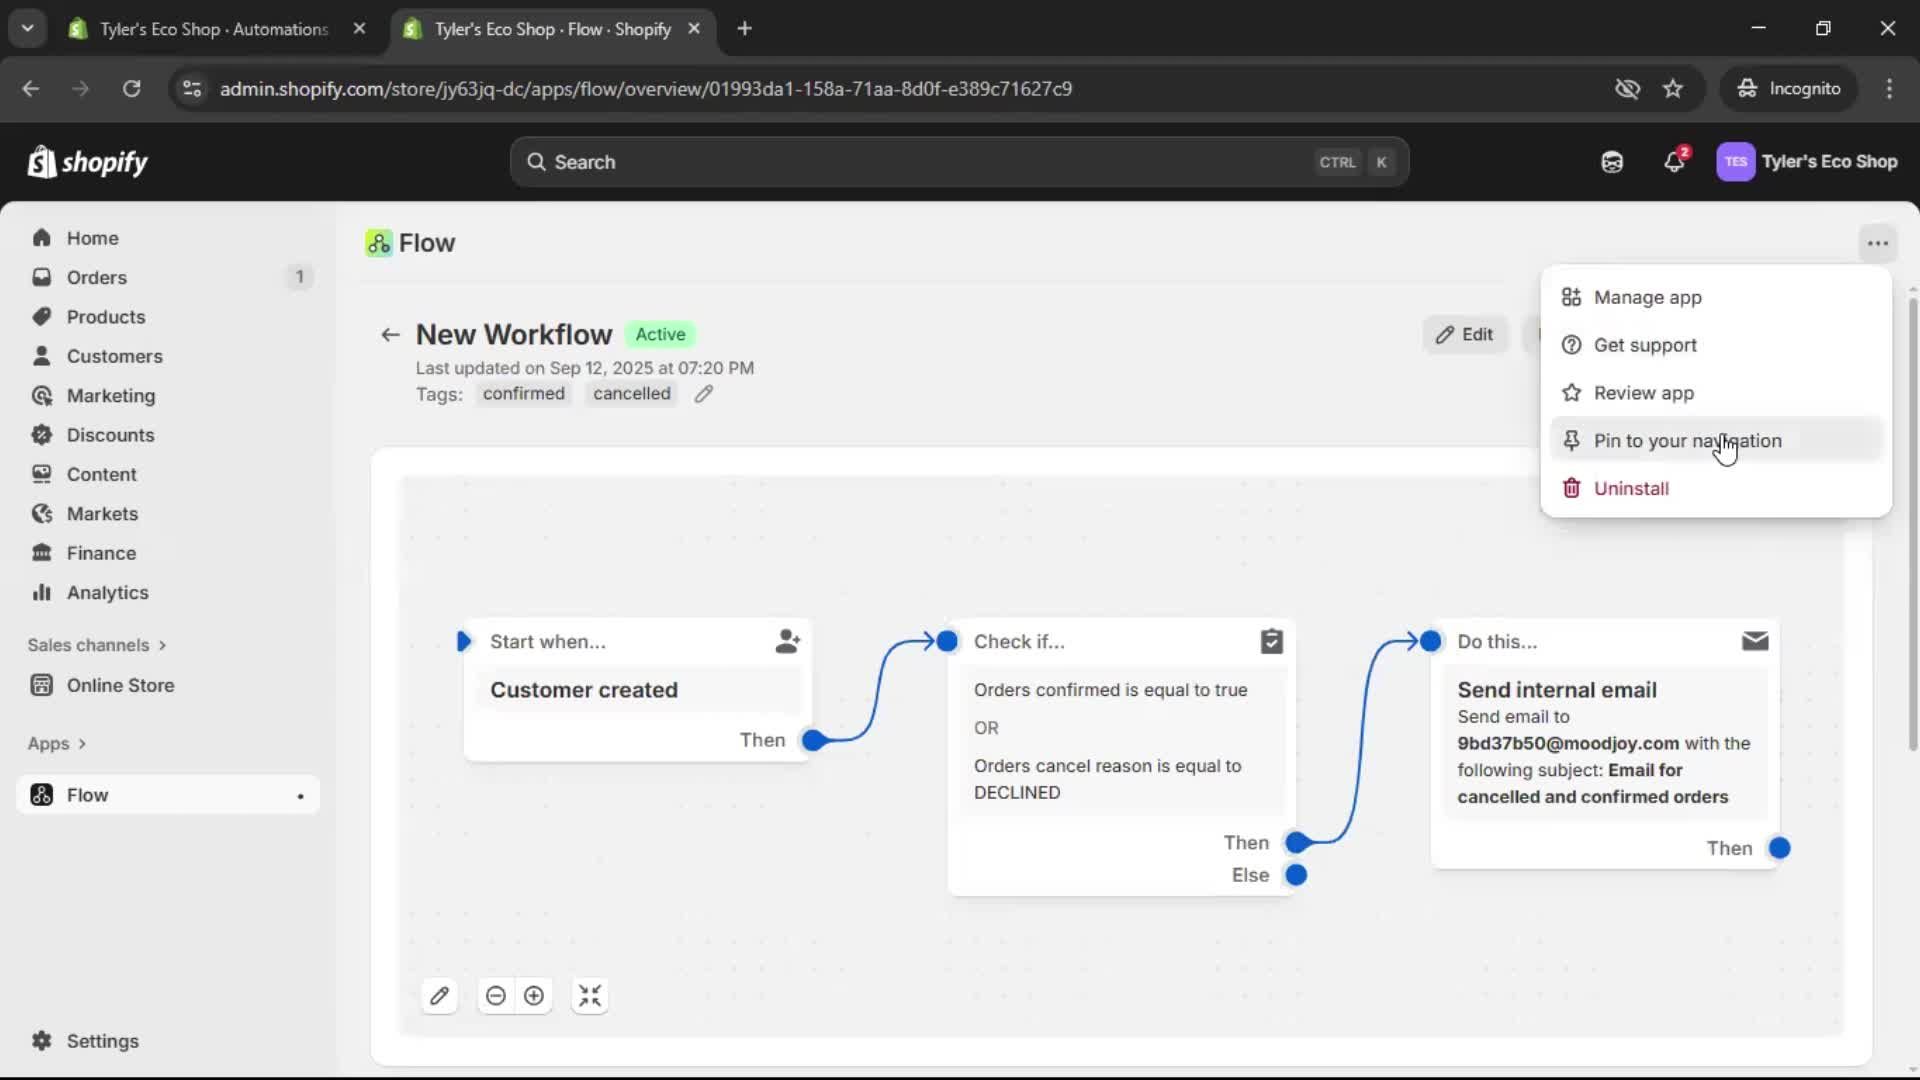Click the Active status badge
This screenshot has width=1920, height=1080.
tap(660, 335)
